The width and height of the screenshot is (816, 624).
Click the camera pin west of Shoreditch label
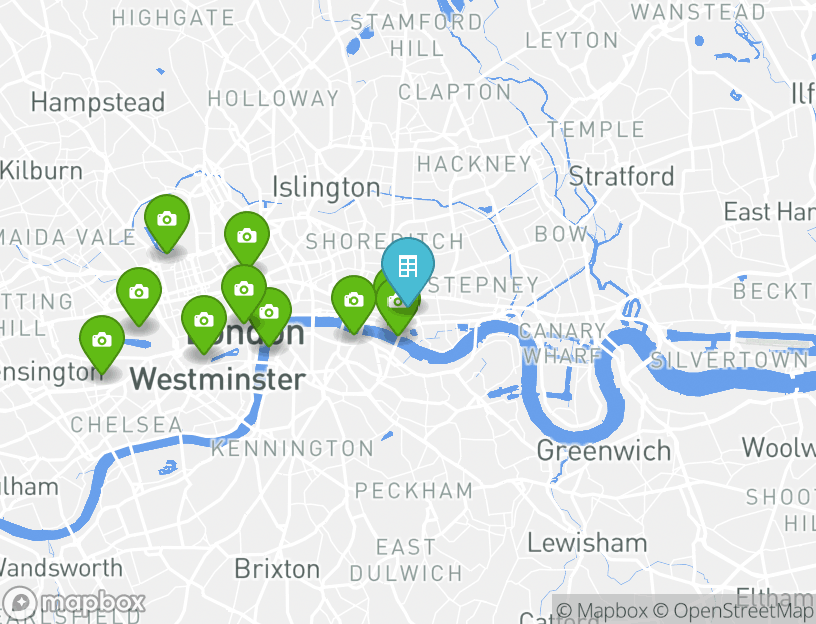click(x=247, y=240)
